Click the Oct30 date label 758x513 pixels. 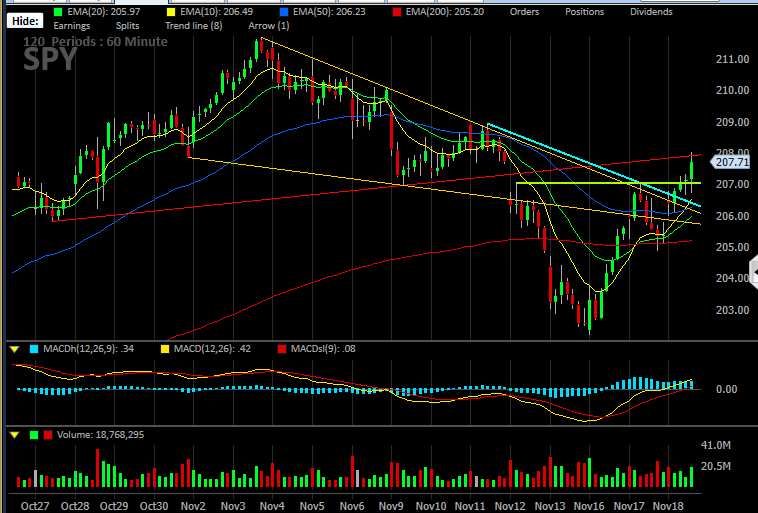tap(154, 506)
